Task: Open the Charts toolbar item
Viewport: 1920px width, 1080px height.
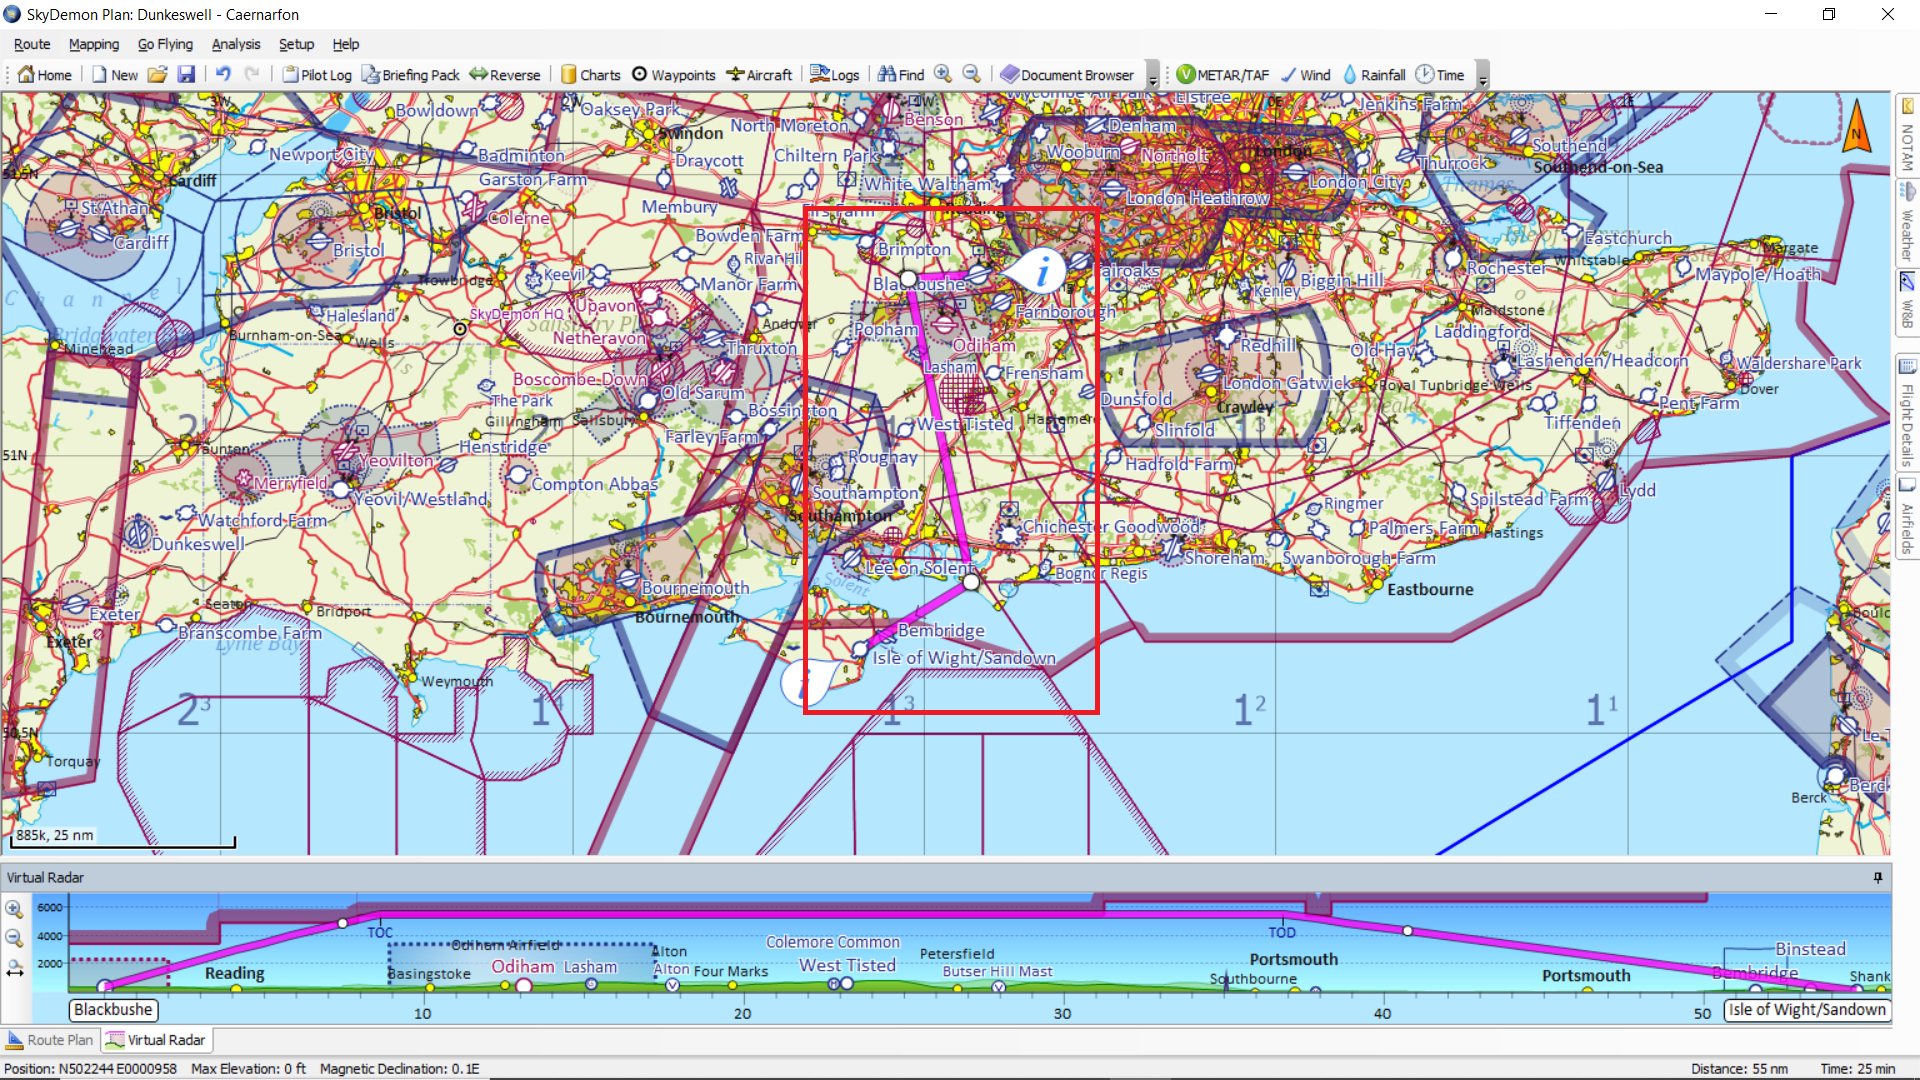Action: (x=591, y=75)
